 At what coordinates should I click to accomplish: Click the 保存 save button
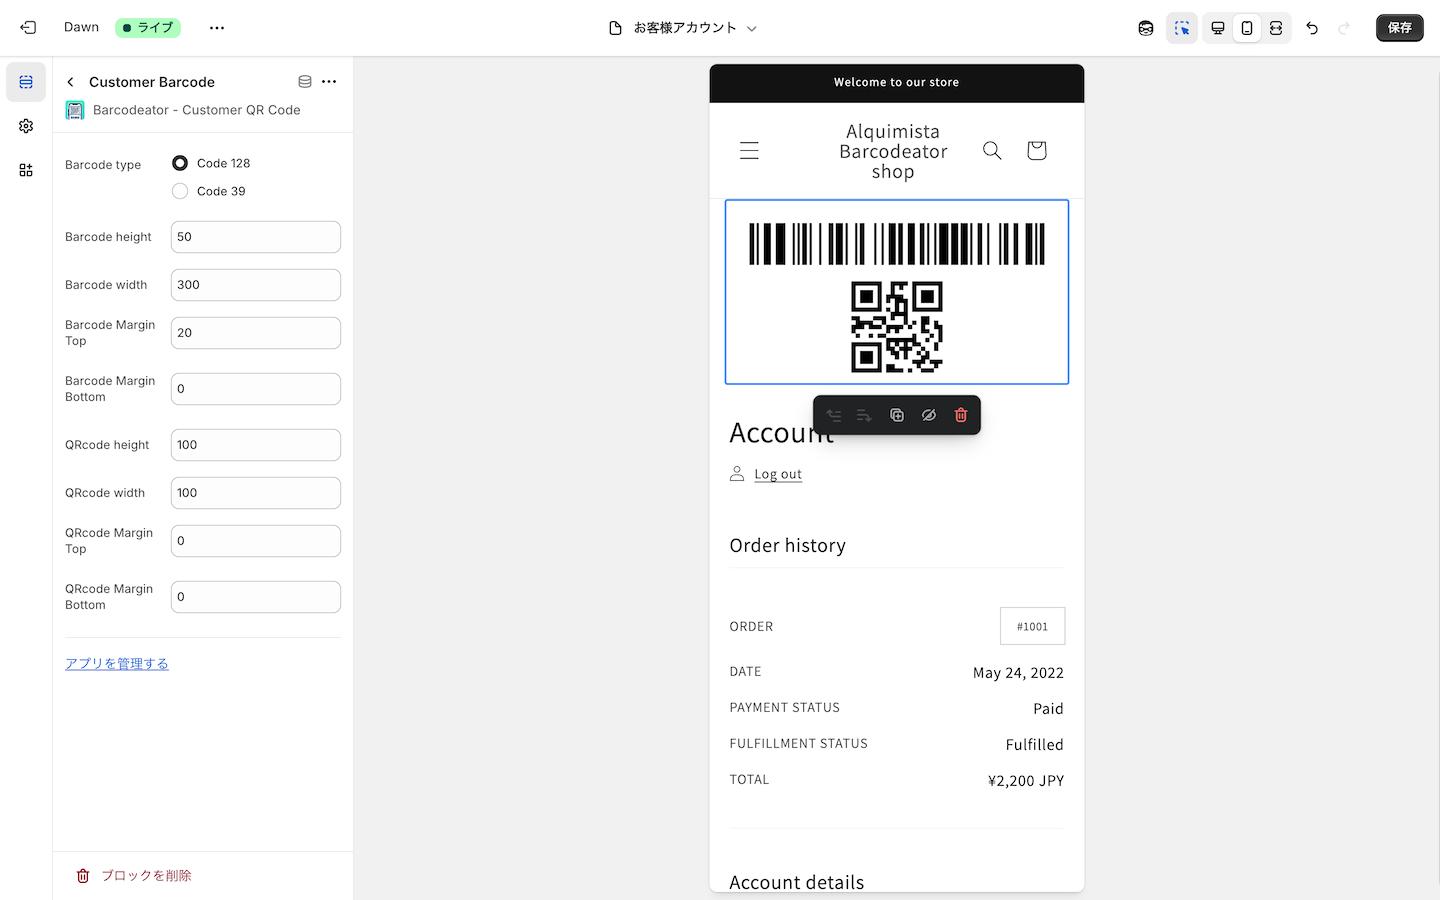tap(1399, 28)
